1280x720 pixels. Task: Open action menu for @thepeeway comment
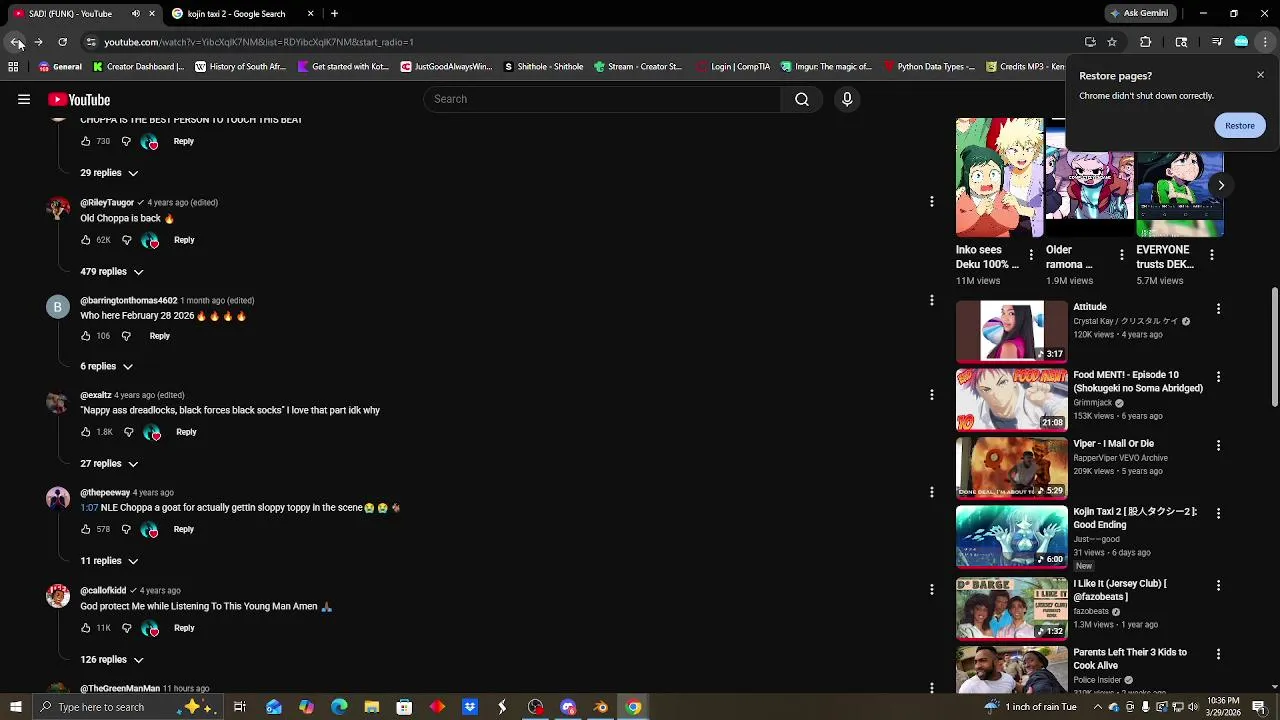(931, 492)
